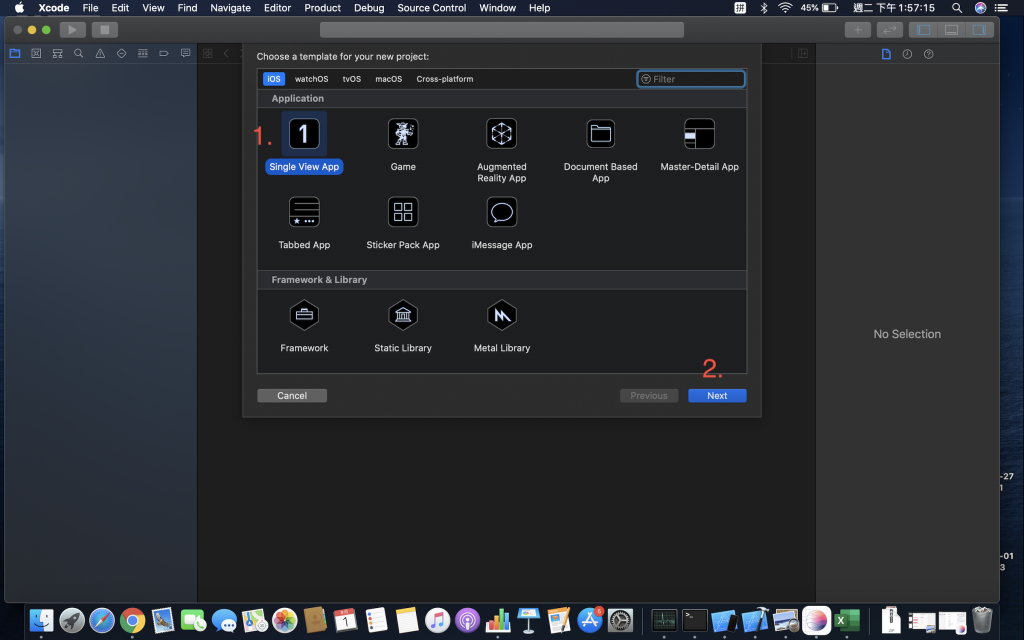The height and width of the screenshot is (640, 1024).
Task: Toggle the left navigator panel visibility
Action: [923, 29]
